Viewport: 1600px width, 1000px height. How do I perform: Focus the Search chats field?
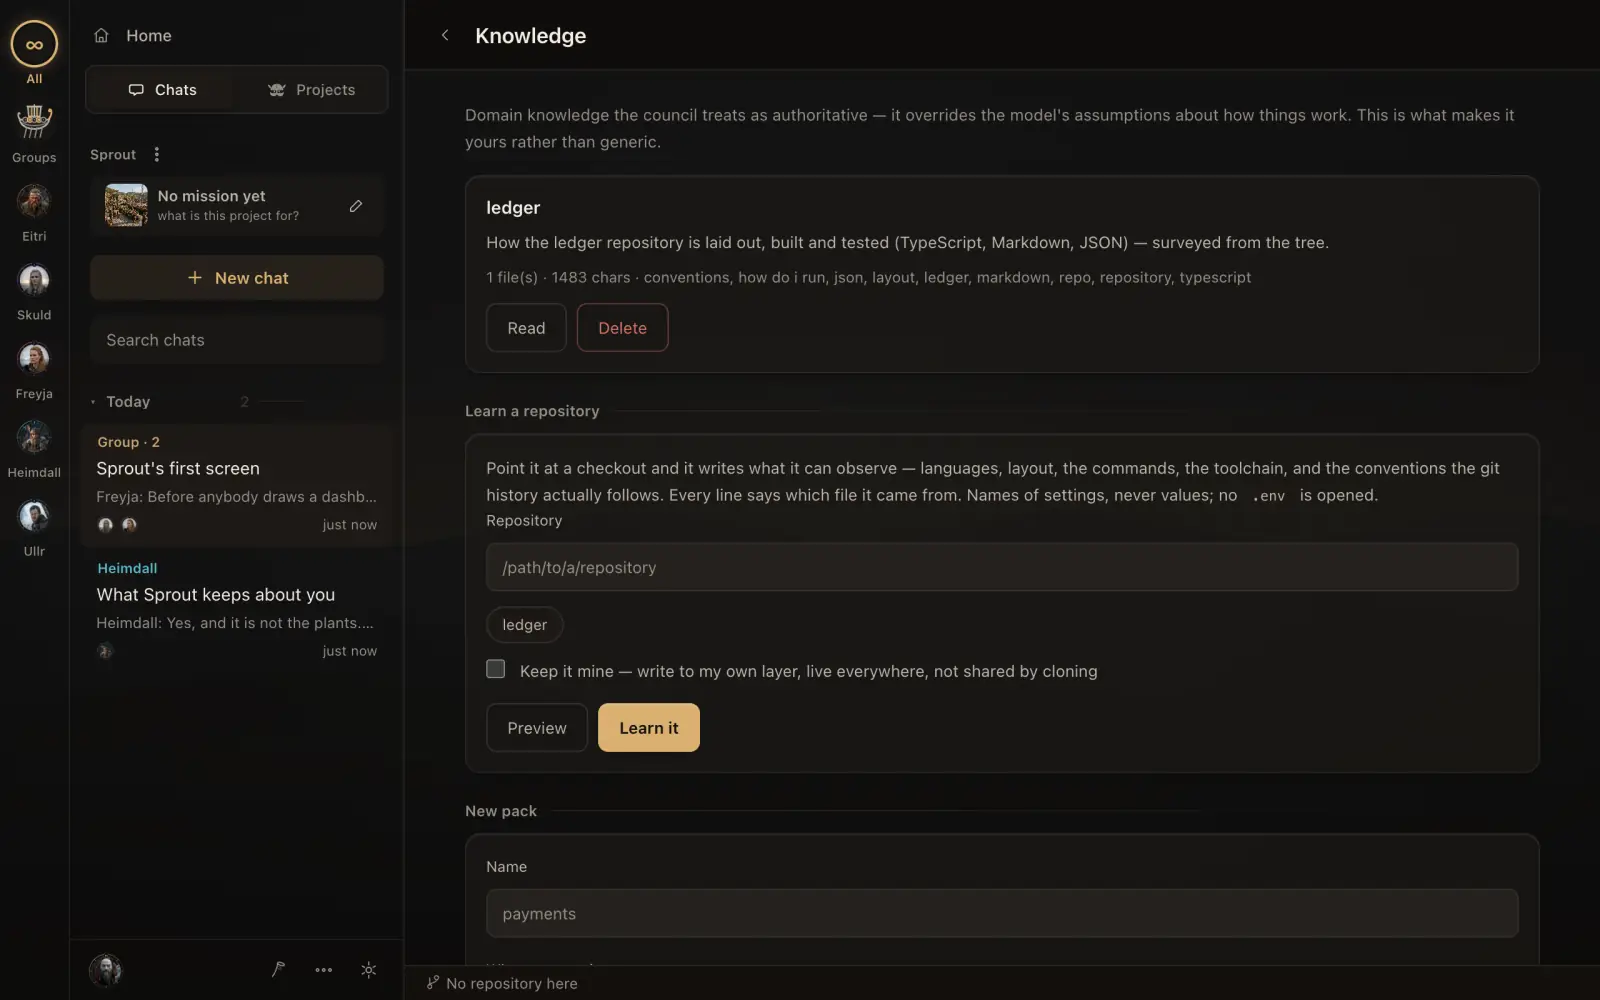tap(237, 340)
